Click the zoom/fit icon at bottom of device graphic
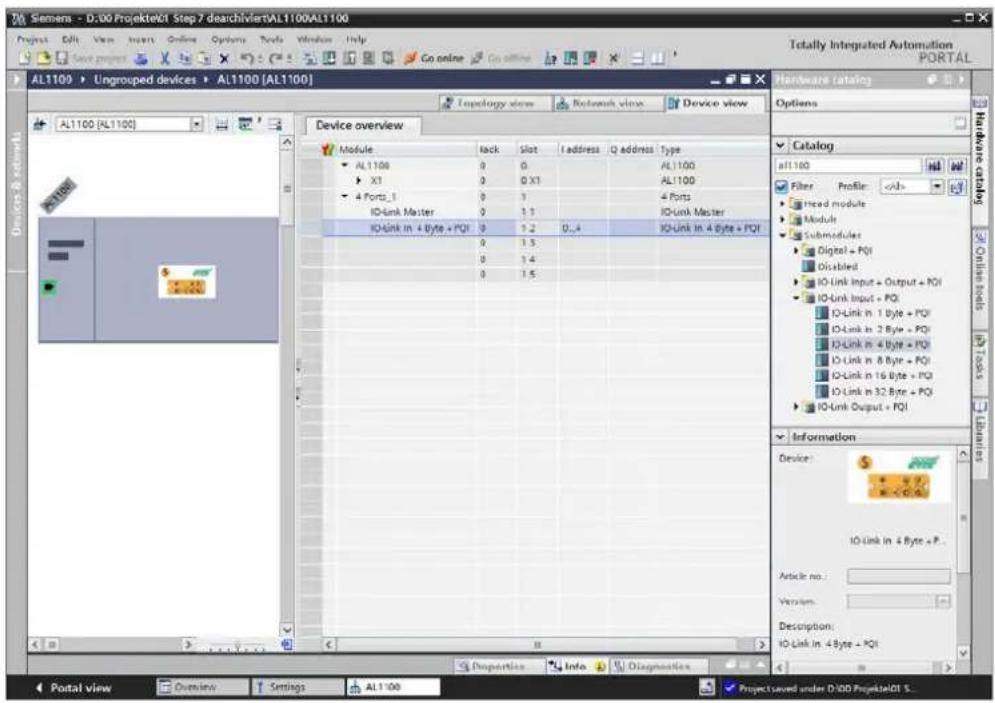Screen dimensions: 995x703 [x=287, y=645]
